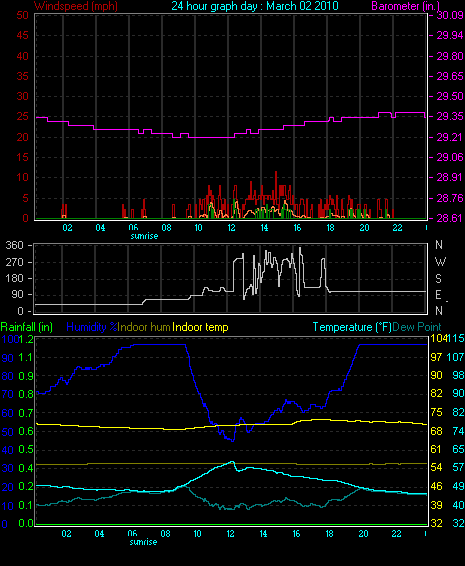Select blue humidity axis value 80
Image resolution: width=465 pixels, height=566 pixels.
click(x=8, y=376)
